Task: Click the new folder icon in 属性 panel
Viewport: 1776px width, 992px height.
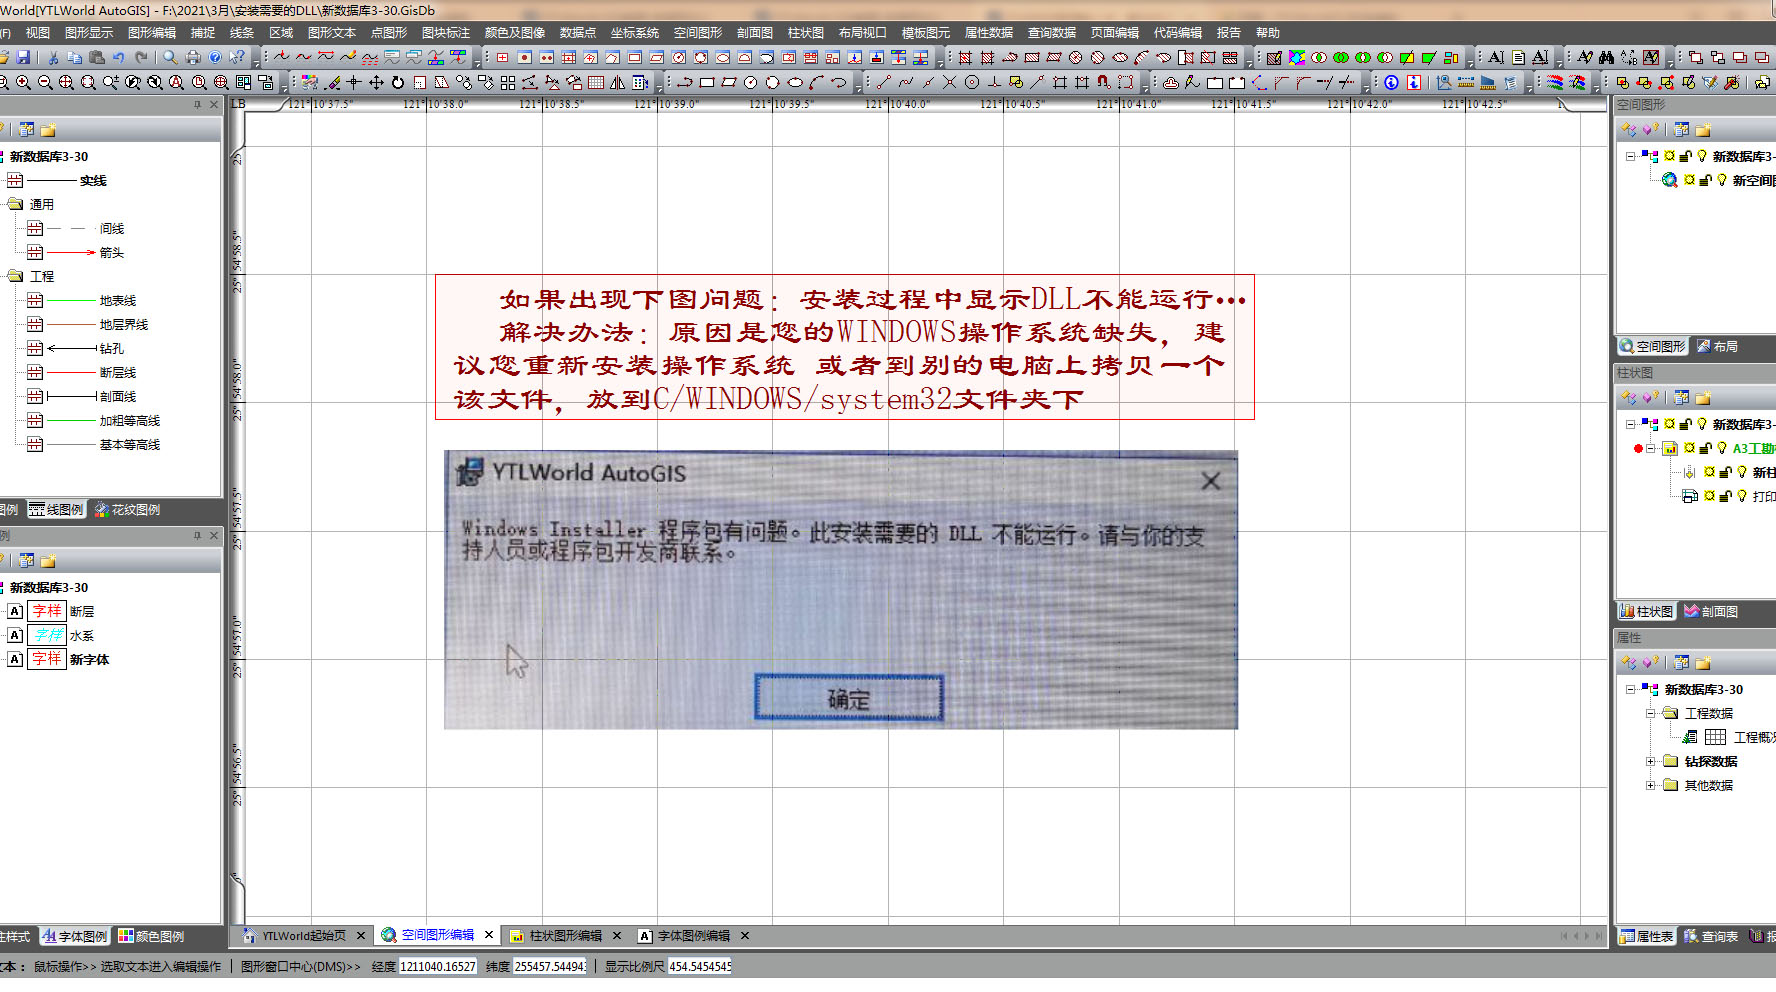Action: (x=1703, y=663)
